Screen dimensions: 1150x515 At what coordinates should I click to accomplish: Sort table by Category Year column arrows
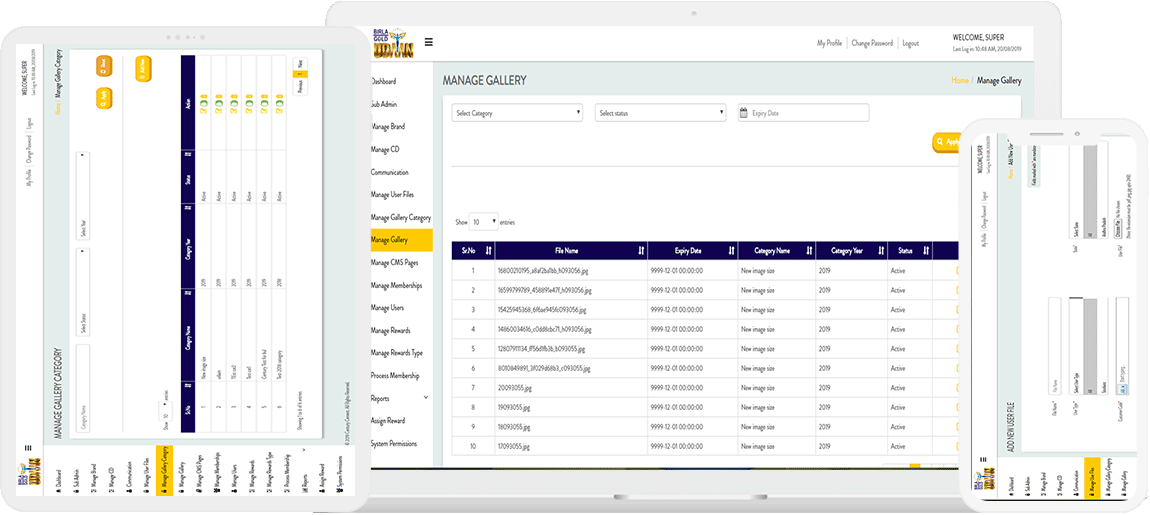(879, 251)
